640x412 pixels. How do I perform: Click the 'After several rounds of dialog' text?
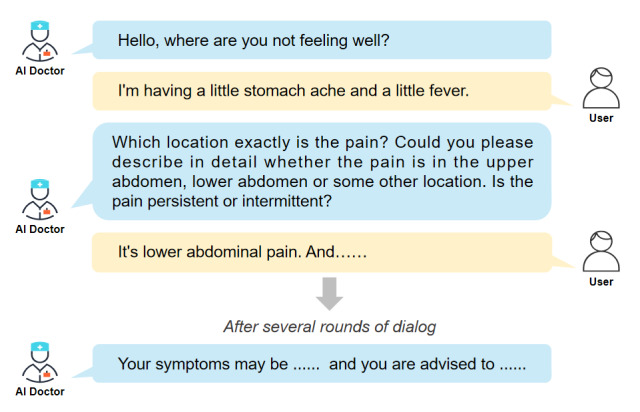tap(329, 327)
